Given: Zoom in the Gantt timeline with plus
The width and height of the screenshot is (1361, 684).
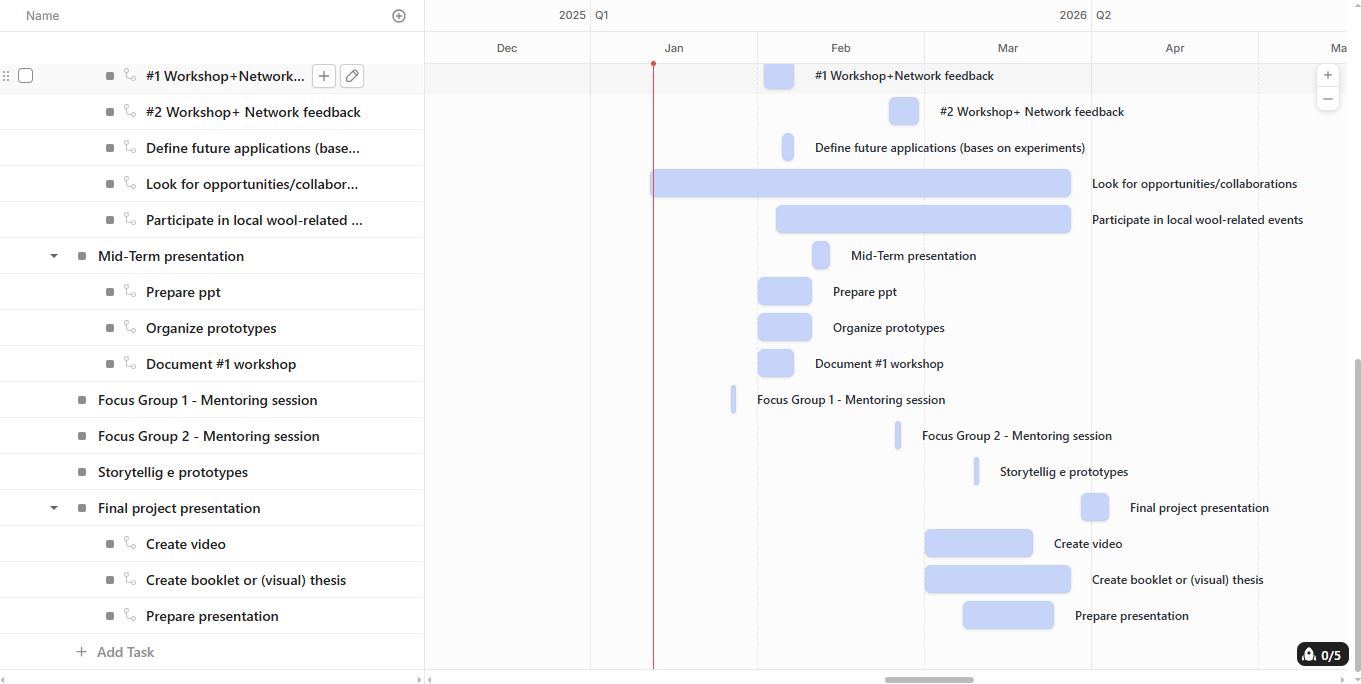Looking at the screenshot, I should click(x=1327, y=75).
